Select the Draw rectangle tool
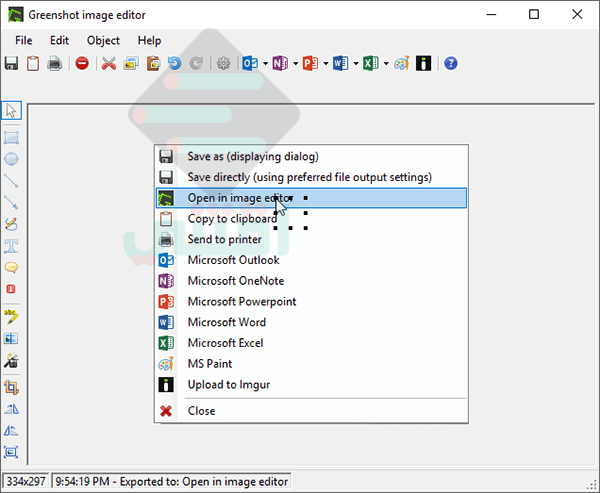600x493 pixels. [11, 138]
